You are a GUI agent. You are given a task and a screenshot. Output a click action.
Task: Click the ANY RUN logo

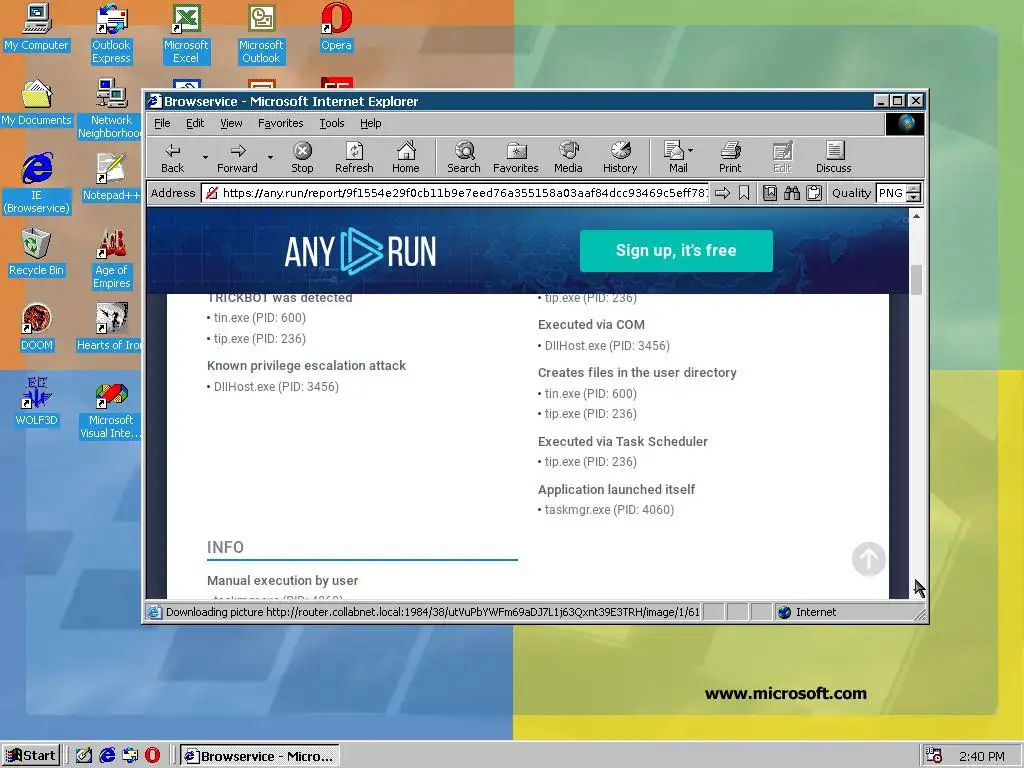pos(360,251)
